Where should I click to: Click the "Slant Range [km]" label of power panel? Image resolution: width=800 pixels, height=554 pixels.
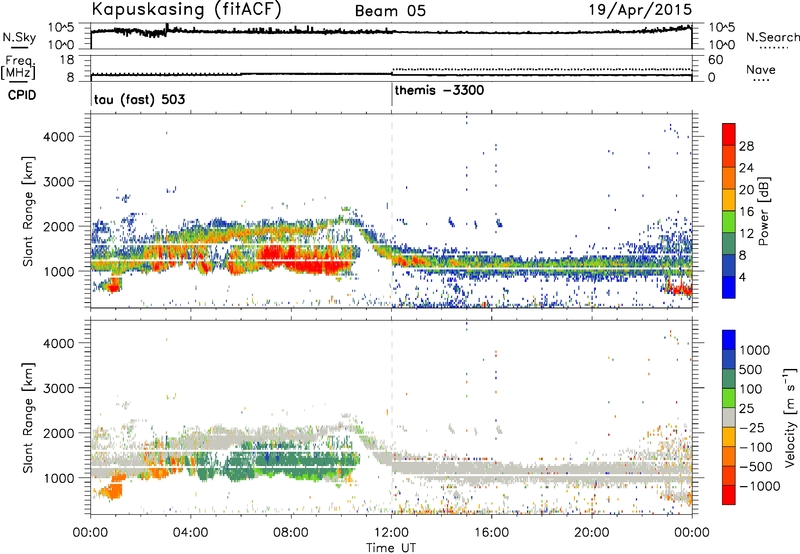click(x=28, y=211)
